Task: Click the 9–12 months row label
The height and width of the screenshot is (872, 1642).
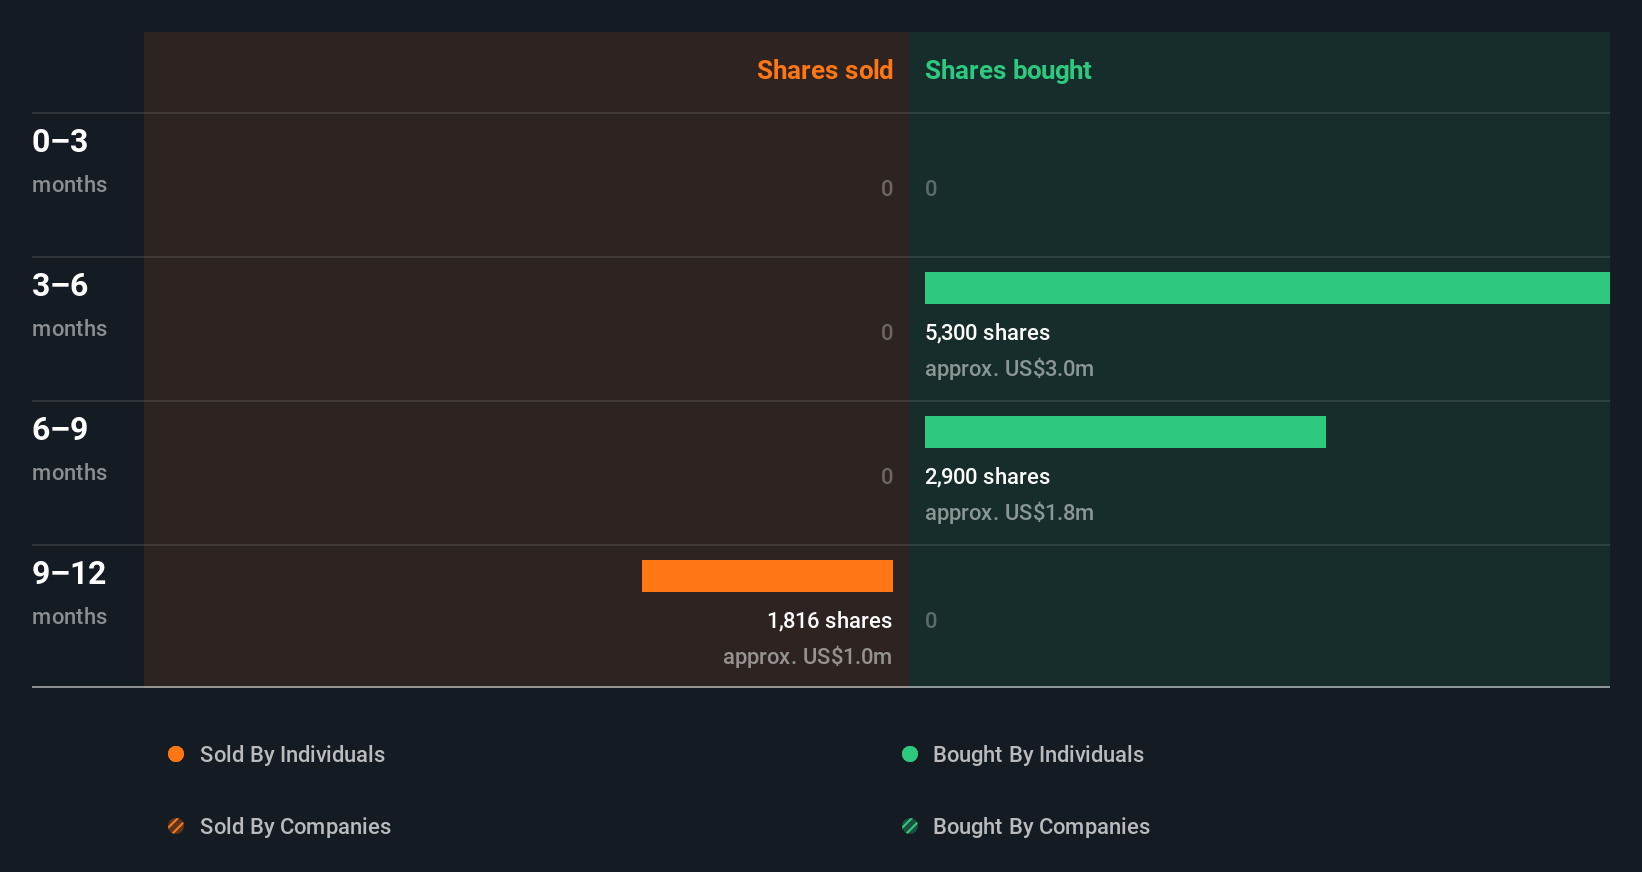Action: [69, 593]
